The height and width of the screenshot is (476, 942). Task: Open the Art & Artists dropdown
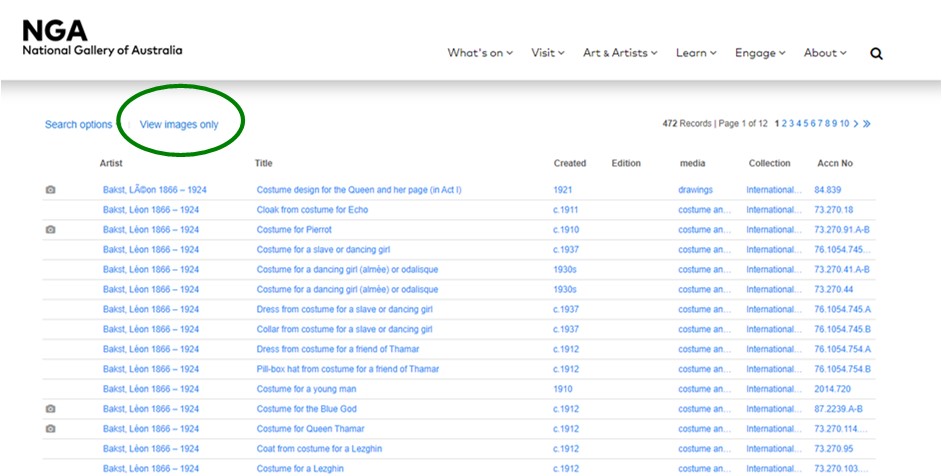click(621, 54)
